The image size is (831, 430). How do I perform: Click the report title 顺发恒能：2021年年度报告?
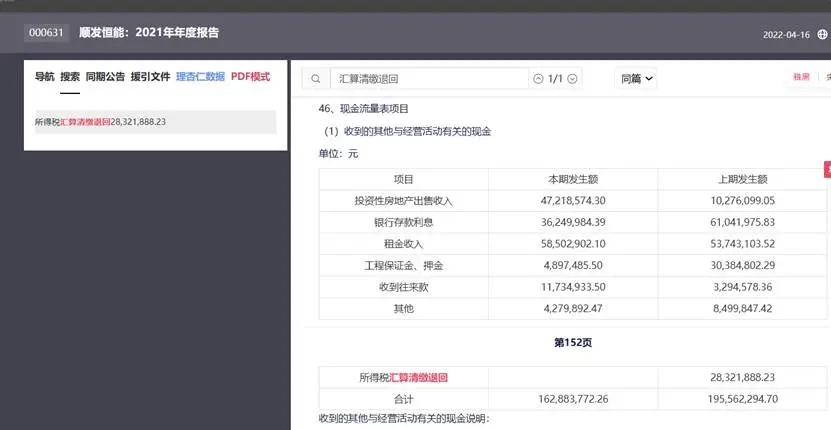(x=149, y=32)
